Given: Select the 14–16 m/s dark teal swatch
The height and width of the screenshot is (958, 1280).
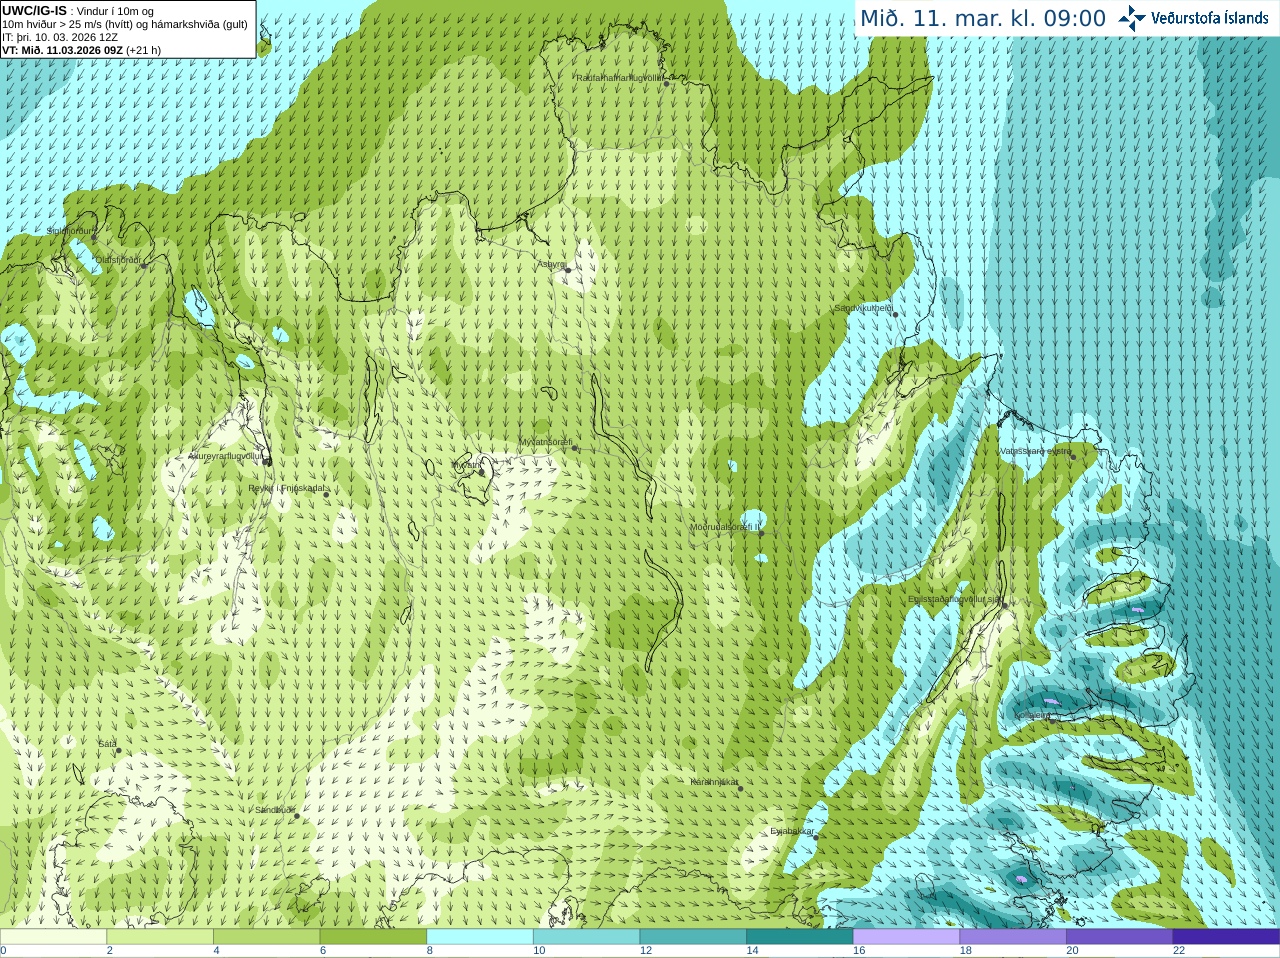Looking at the screenshot, I should (800, 937).
